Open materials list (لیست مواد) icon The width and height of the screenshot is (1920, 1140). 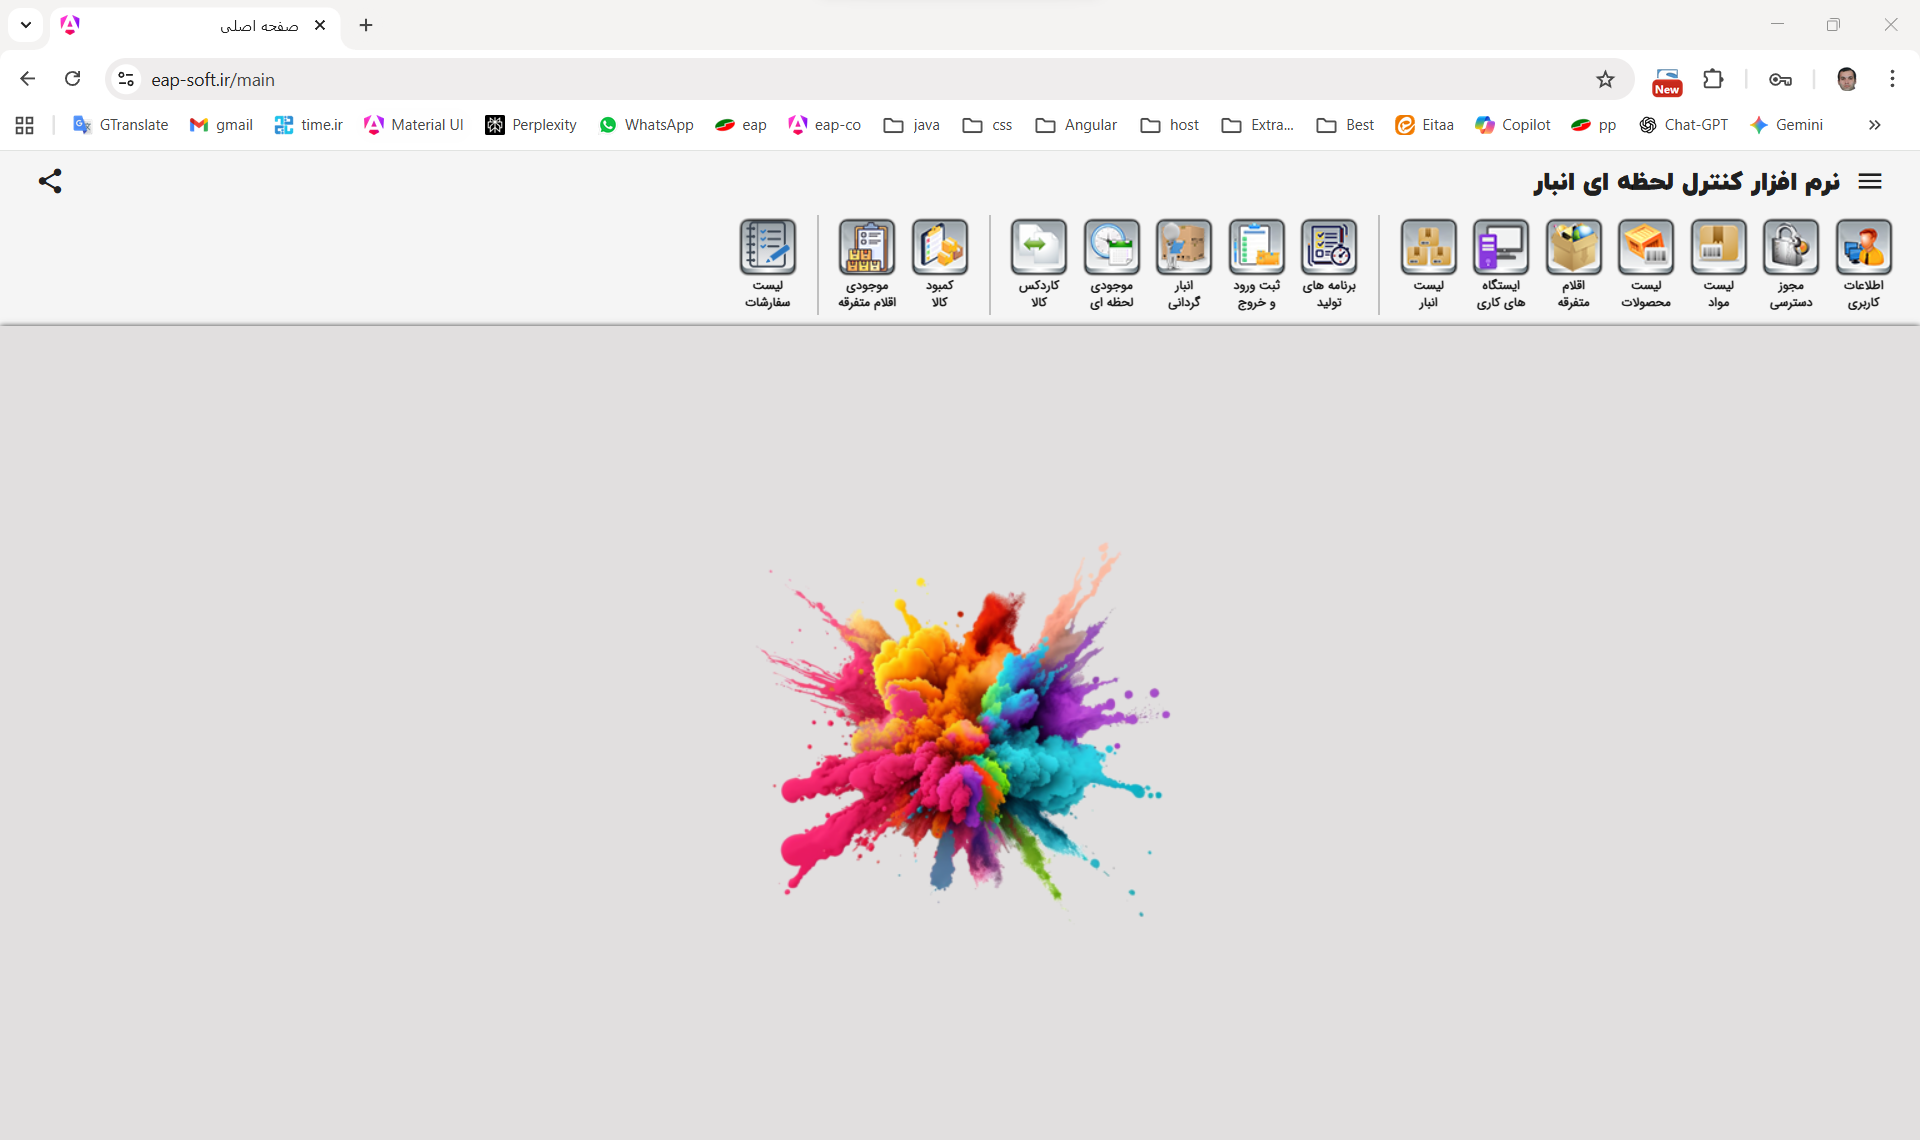pyautogui.click(x=1718, y=247)
